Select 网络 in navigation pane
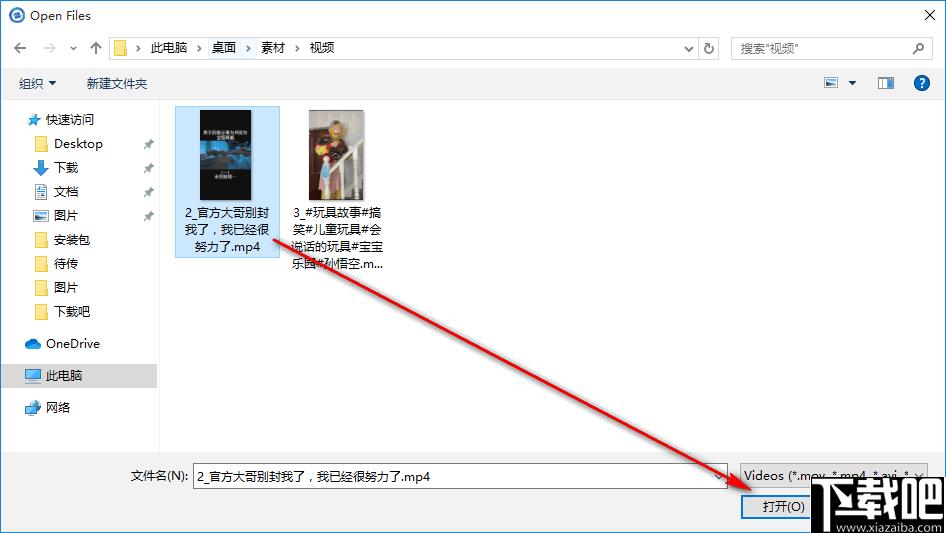This screenshot has width=946, height=533. point(58,407)
